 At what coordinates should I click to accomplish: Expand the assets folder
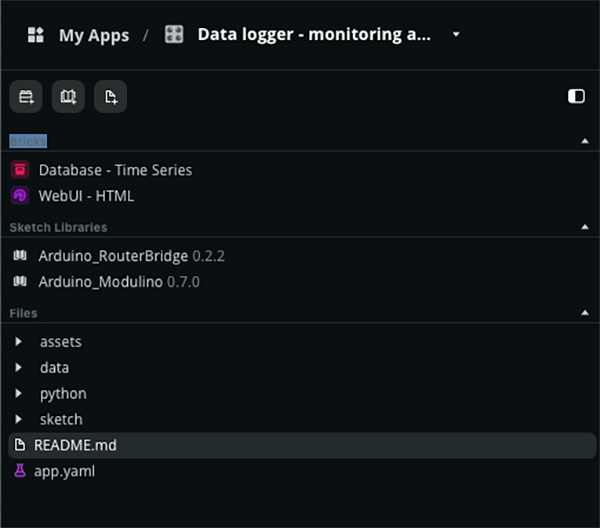click(x=18, y=341)
